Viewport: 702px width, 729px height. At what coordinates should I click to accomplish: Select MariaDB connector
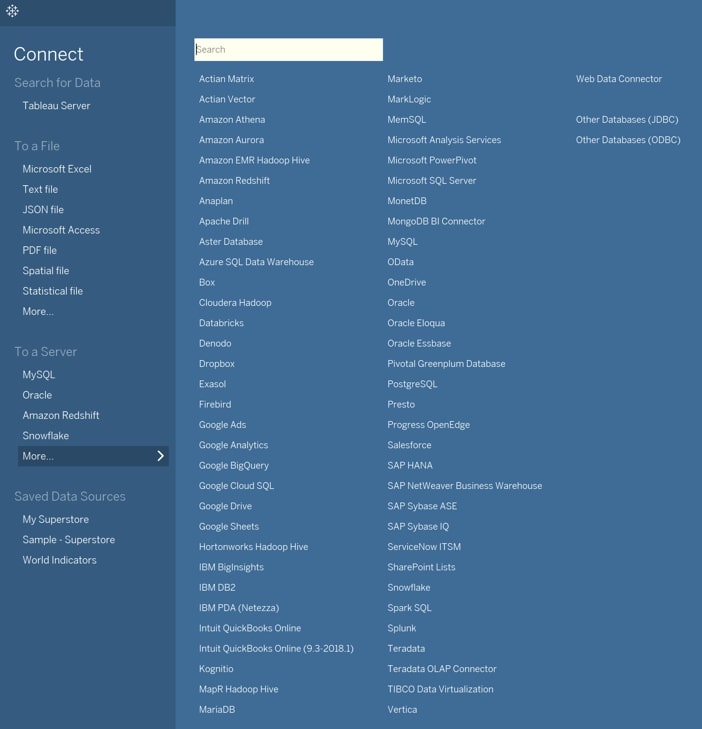217,709
